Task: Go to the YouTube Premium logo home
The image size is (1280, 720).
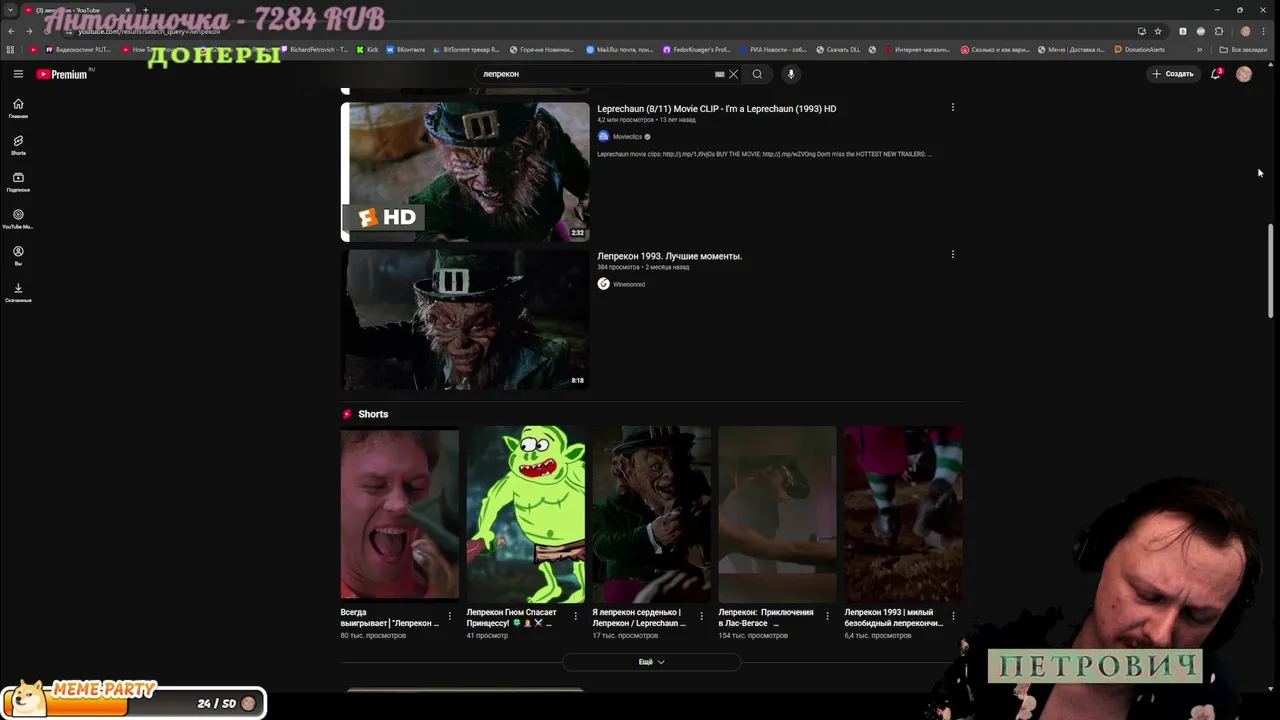Action: click(x=63, y=74)
